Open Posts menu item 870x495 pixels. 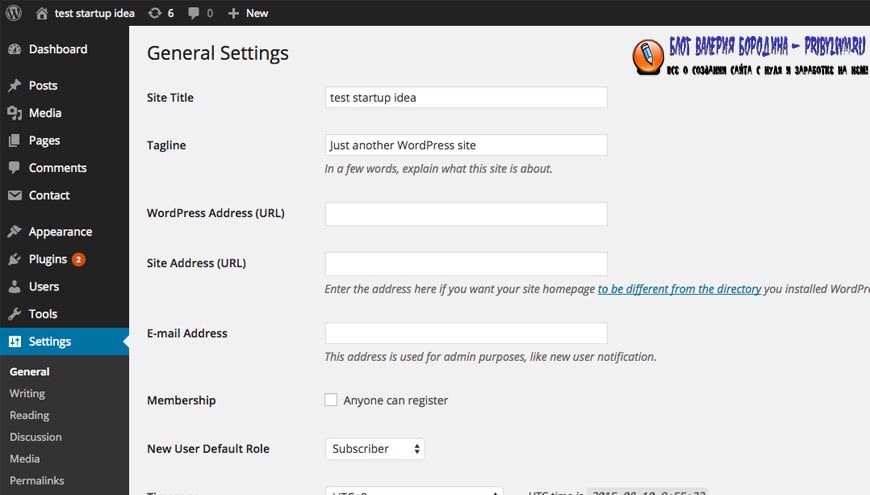(x=64, y=85)
